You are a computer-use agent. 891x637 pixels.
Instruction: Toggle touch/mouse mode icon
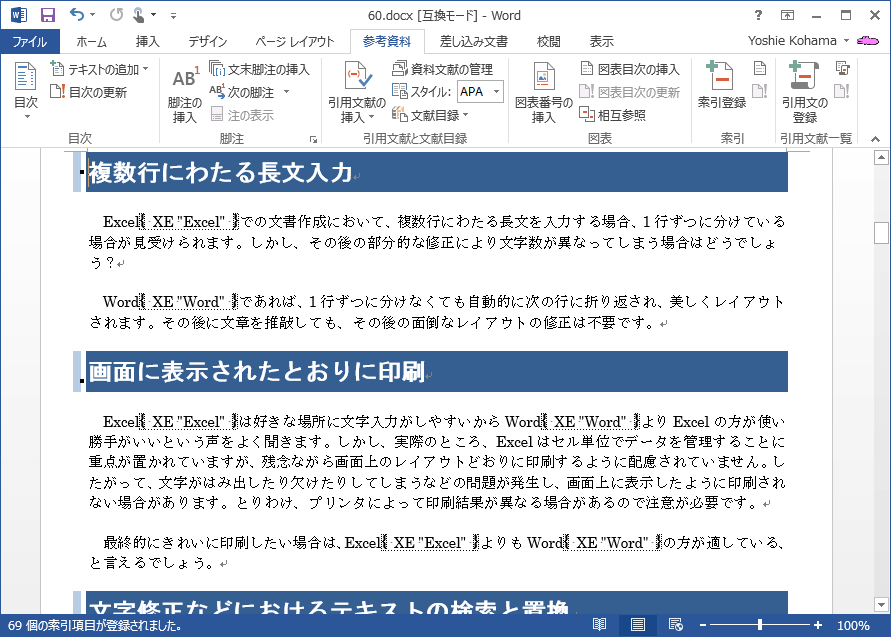click(138, 15)
